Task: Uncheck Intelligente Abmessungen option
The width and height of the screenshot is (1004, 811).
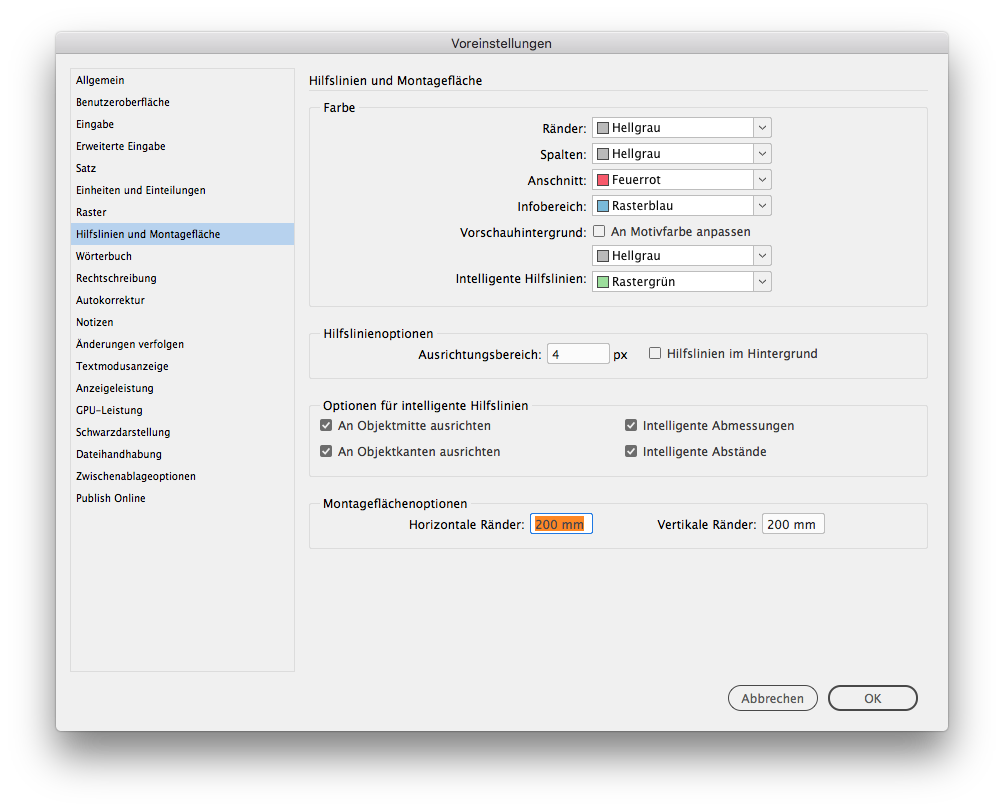Action: click(631, 425)
